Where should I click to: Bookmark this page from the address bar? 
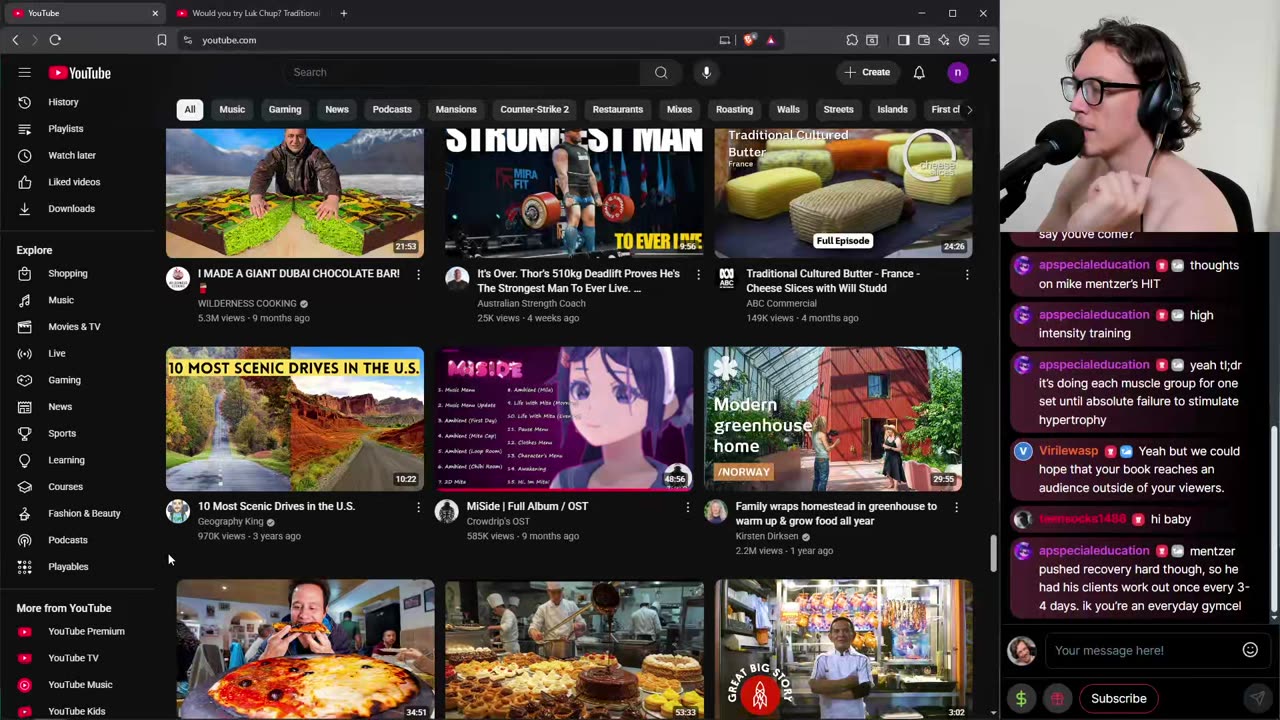click(161, 40)
